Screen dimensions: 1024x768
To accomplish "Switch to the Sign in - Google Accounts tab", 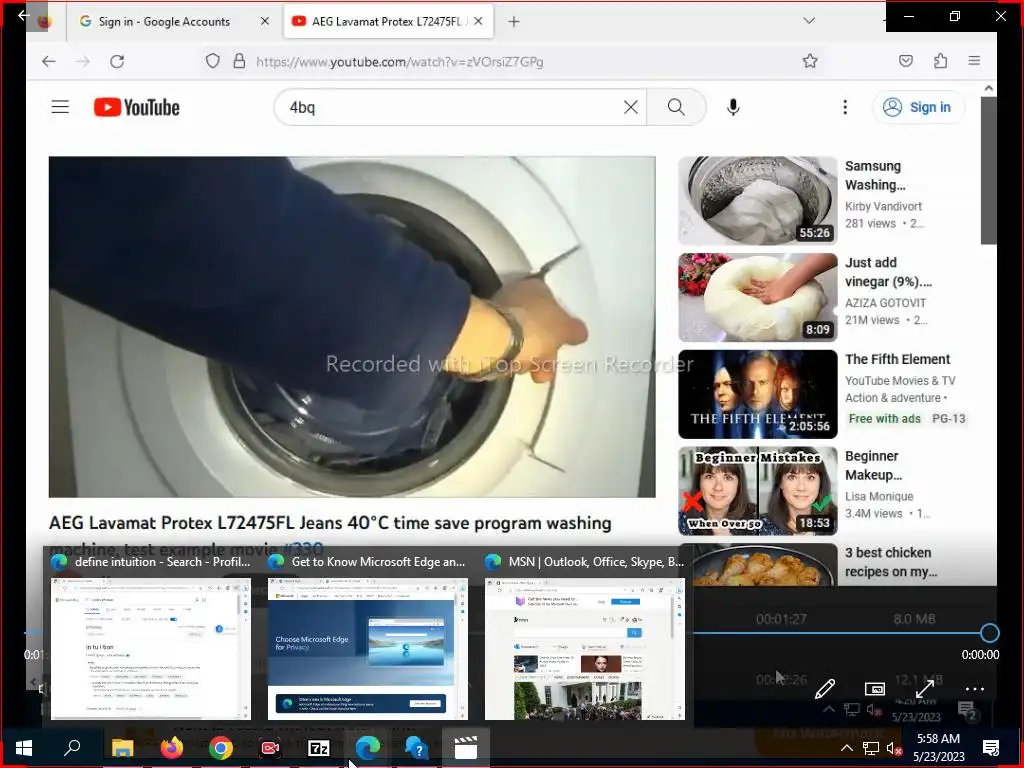I will tap(163, 22).
